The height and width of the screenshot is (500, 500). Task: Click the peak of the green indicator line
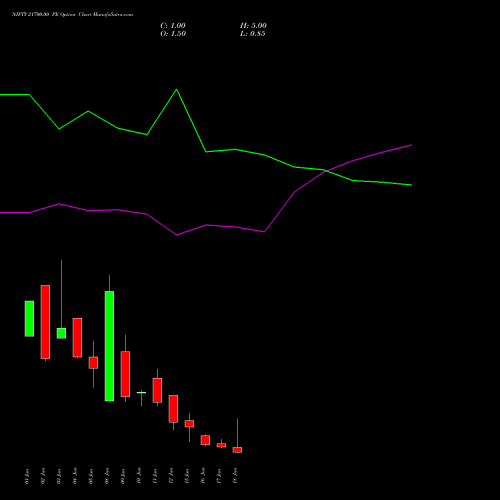click(x=177, y=89)
